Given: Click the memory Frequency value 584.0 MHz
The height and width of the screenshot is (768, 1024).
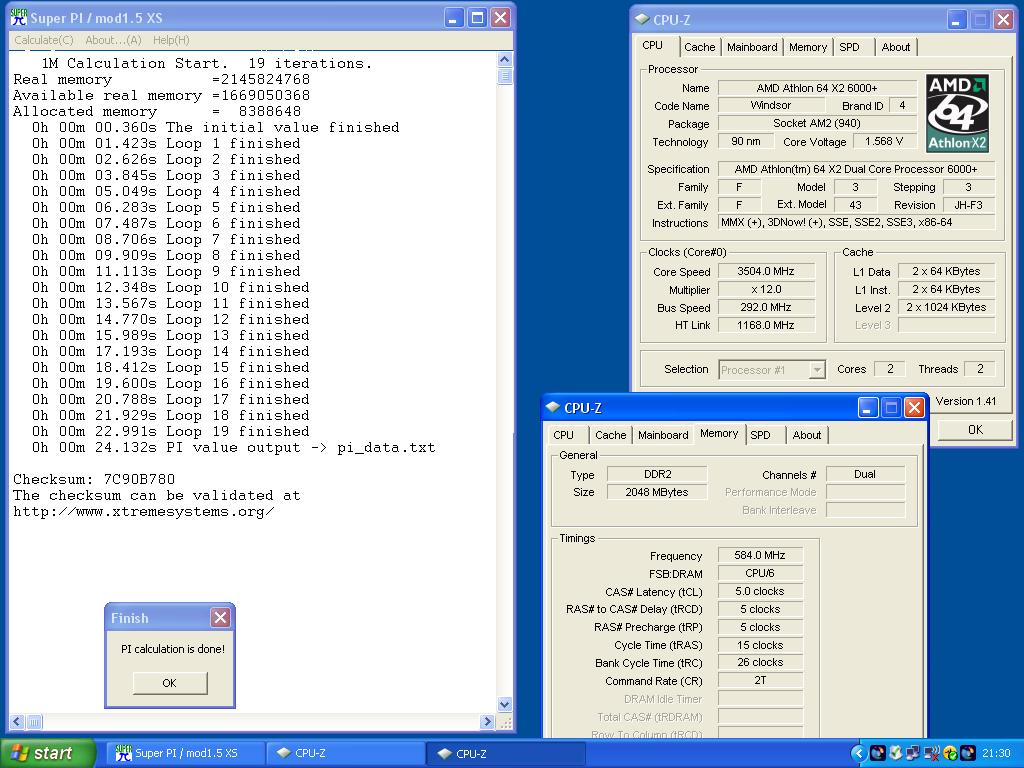Looking at the screenshot, I should (760, 555).
